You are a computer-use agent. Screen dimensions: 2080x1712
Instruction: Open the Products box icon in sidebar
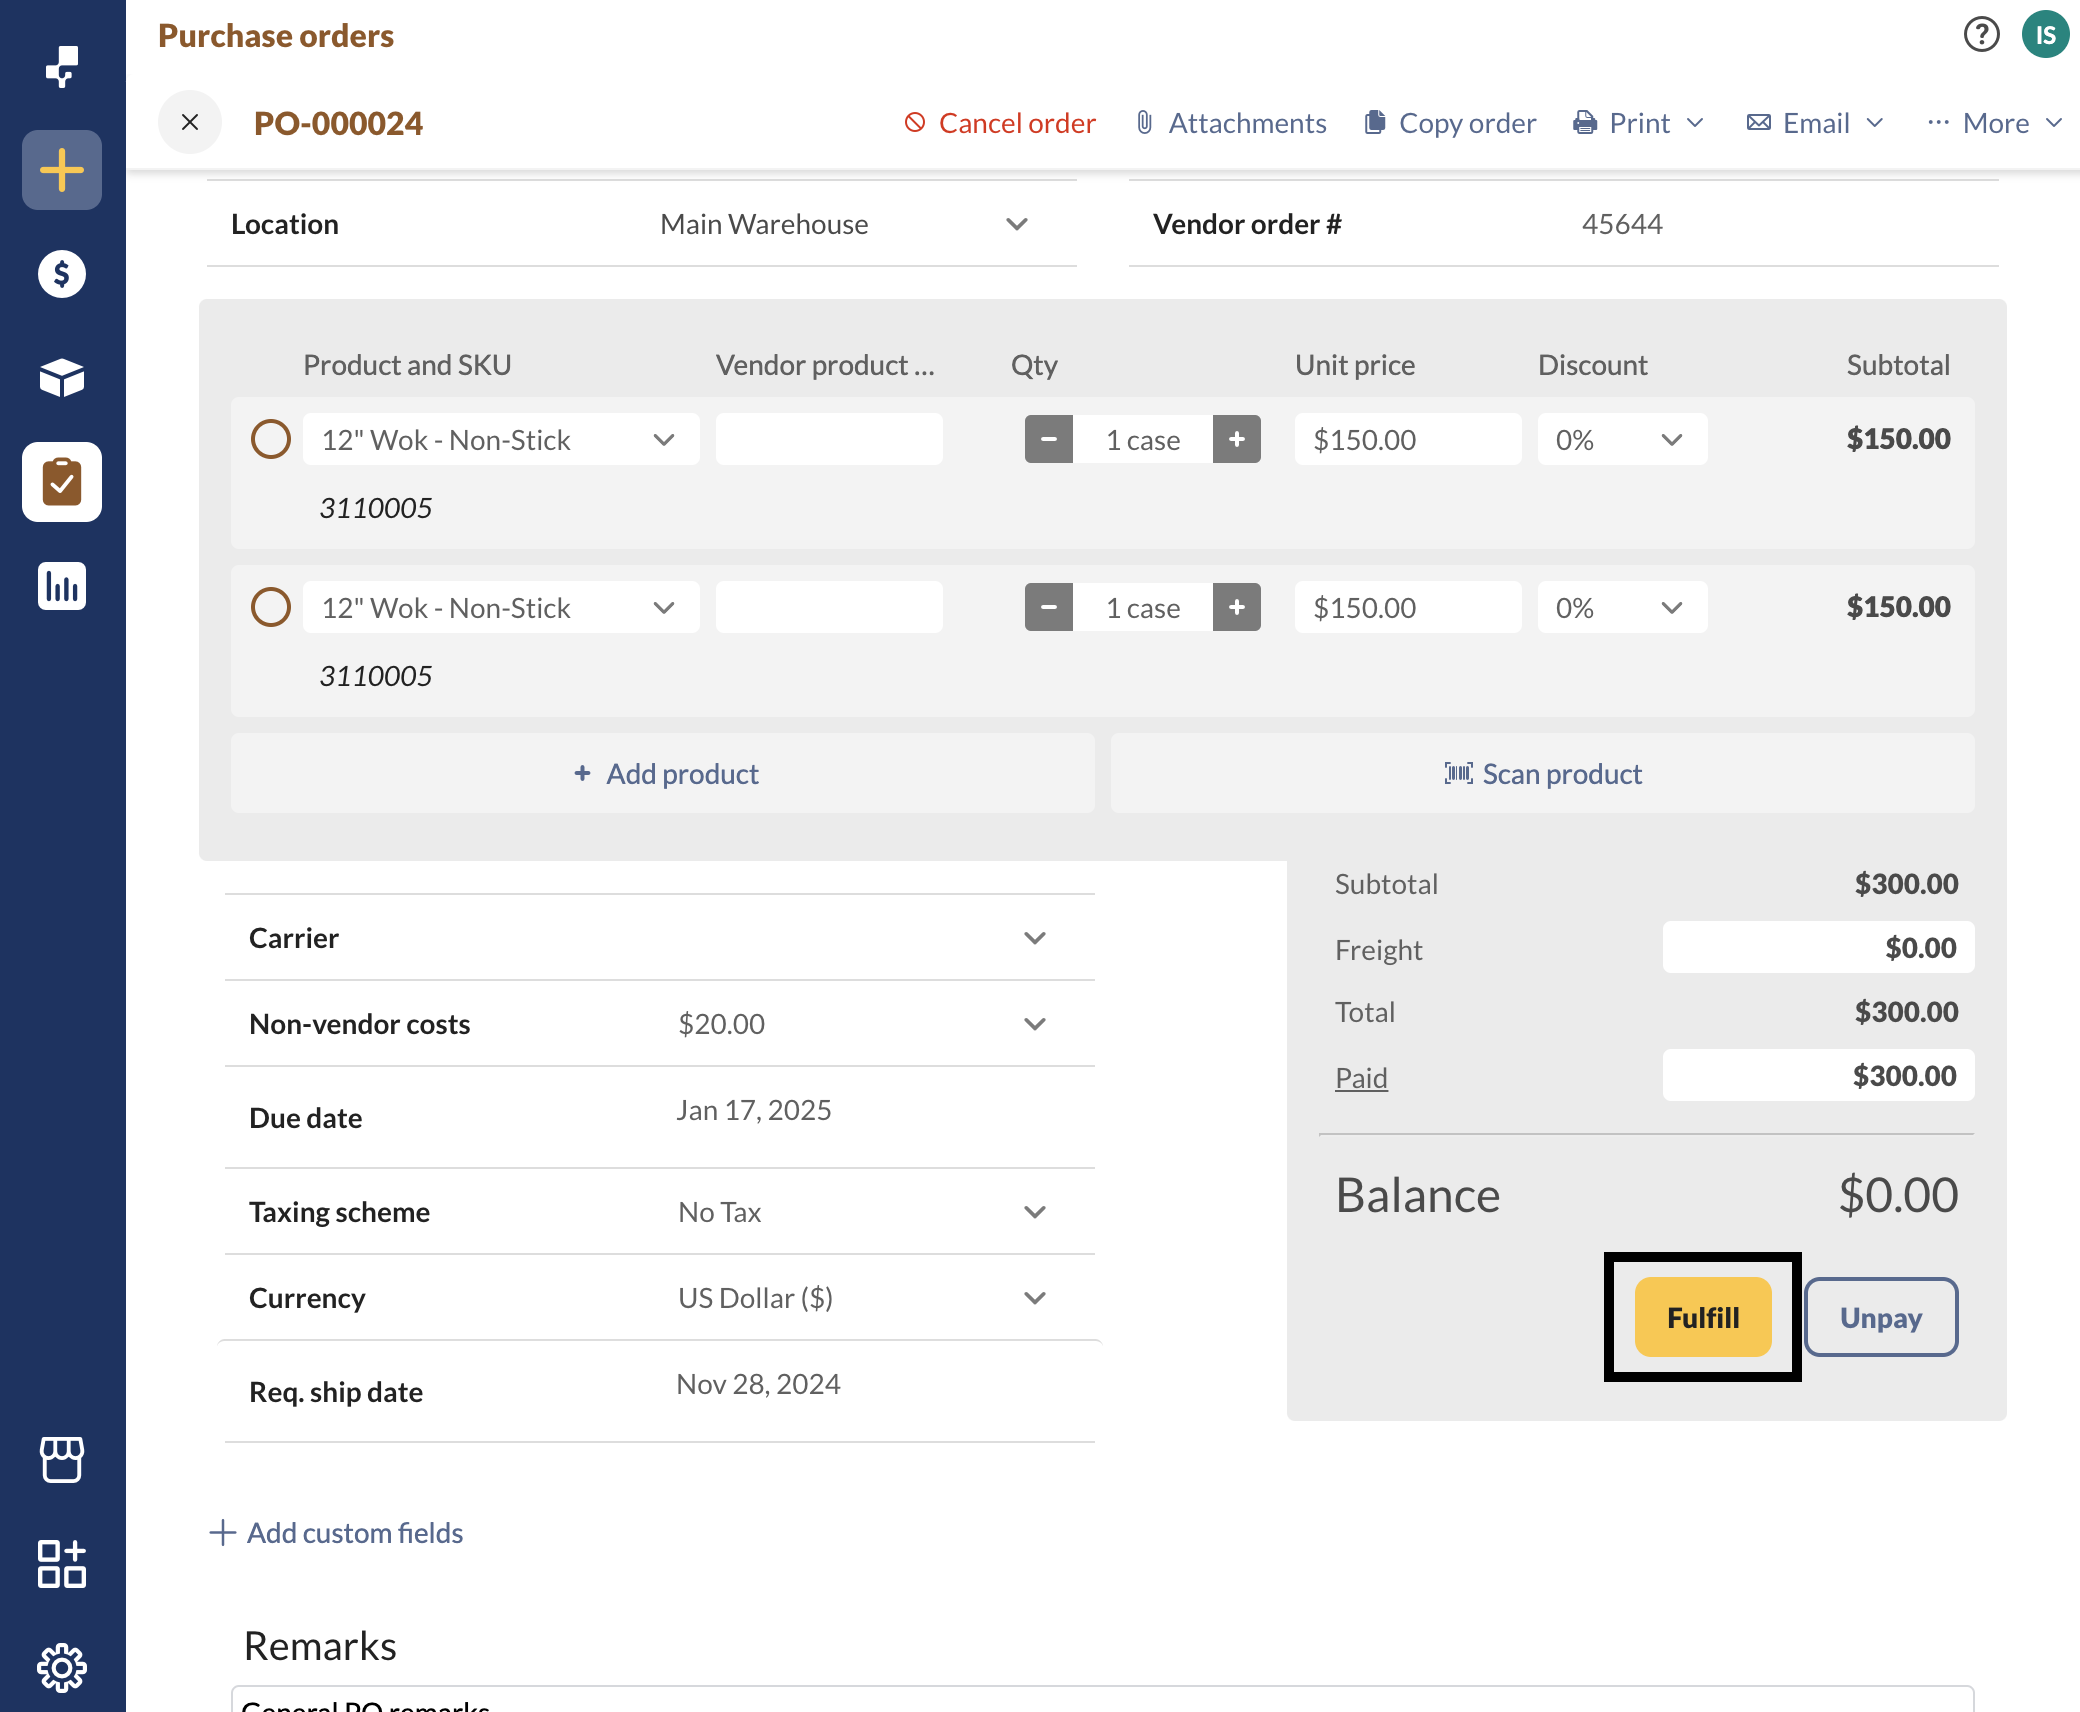click(62, 378)
